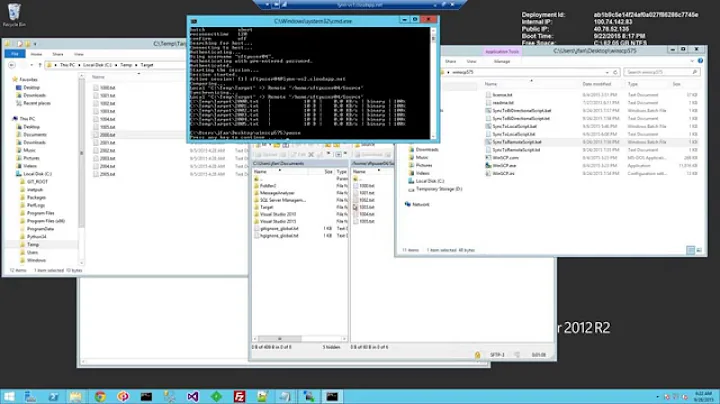Screen dimensions: 720x404
Task: Open Music folder in Target explorer tree
Action: 29,150
